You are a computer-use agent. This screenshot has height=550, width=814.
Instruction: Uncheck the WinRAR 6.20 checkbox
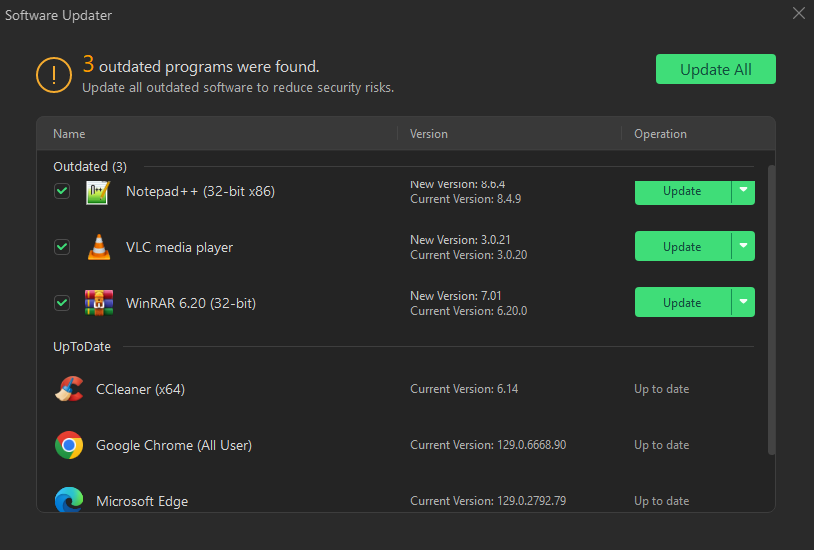tap(62, 303)
